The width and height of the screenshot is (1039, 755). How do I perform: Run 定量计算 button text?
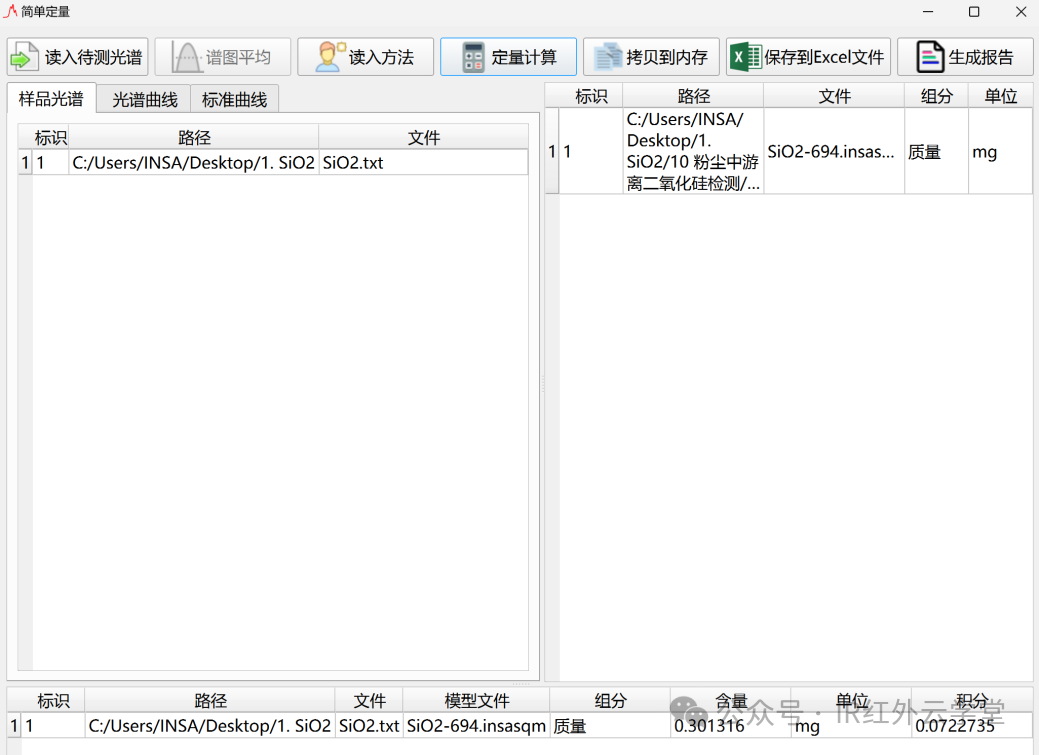[x=523, y=58]
